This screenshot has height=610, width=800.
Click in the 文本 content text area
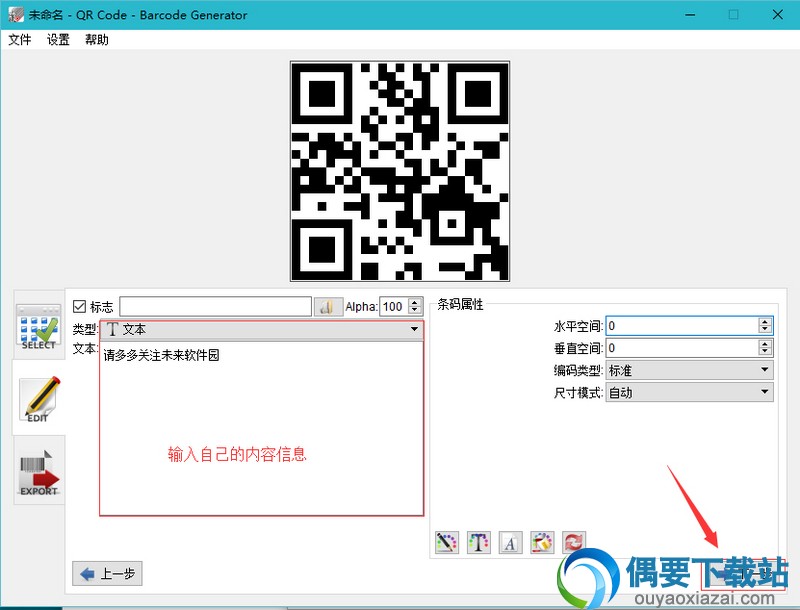click(x=262, y=428)
